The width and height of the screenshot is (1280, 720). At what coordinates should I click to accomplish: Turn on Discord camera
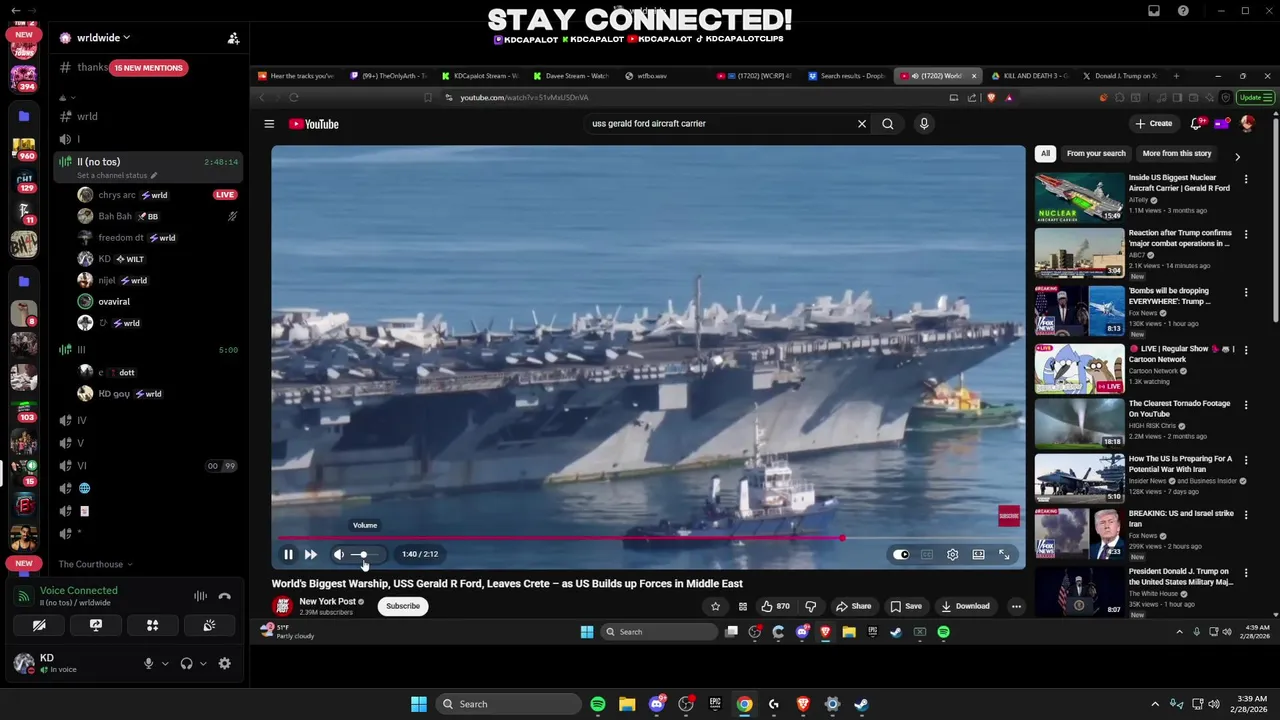click(39, 625)
